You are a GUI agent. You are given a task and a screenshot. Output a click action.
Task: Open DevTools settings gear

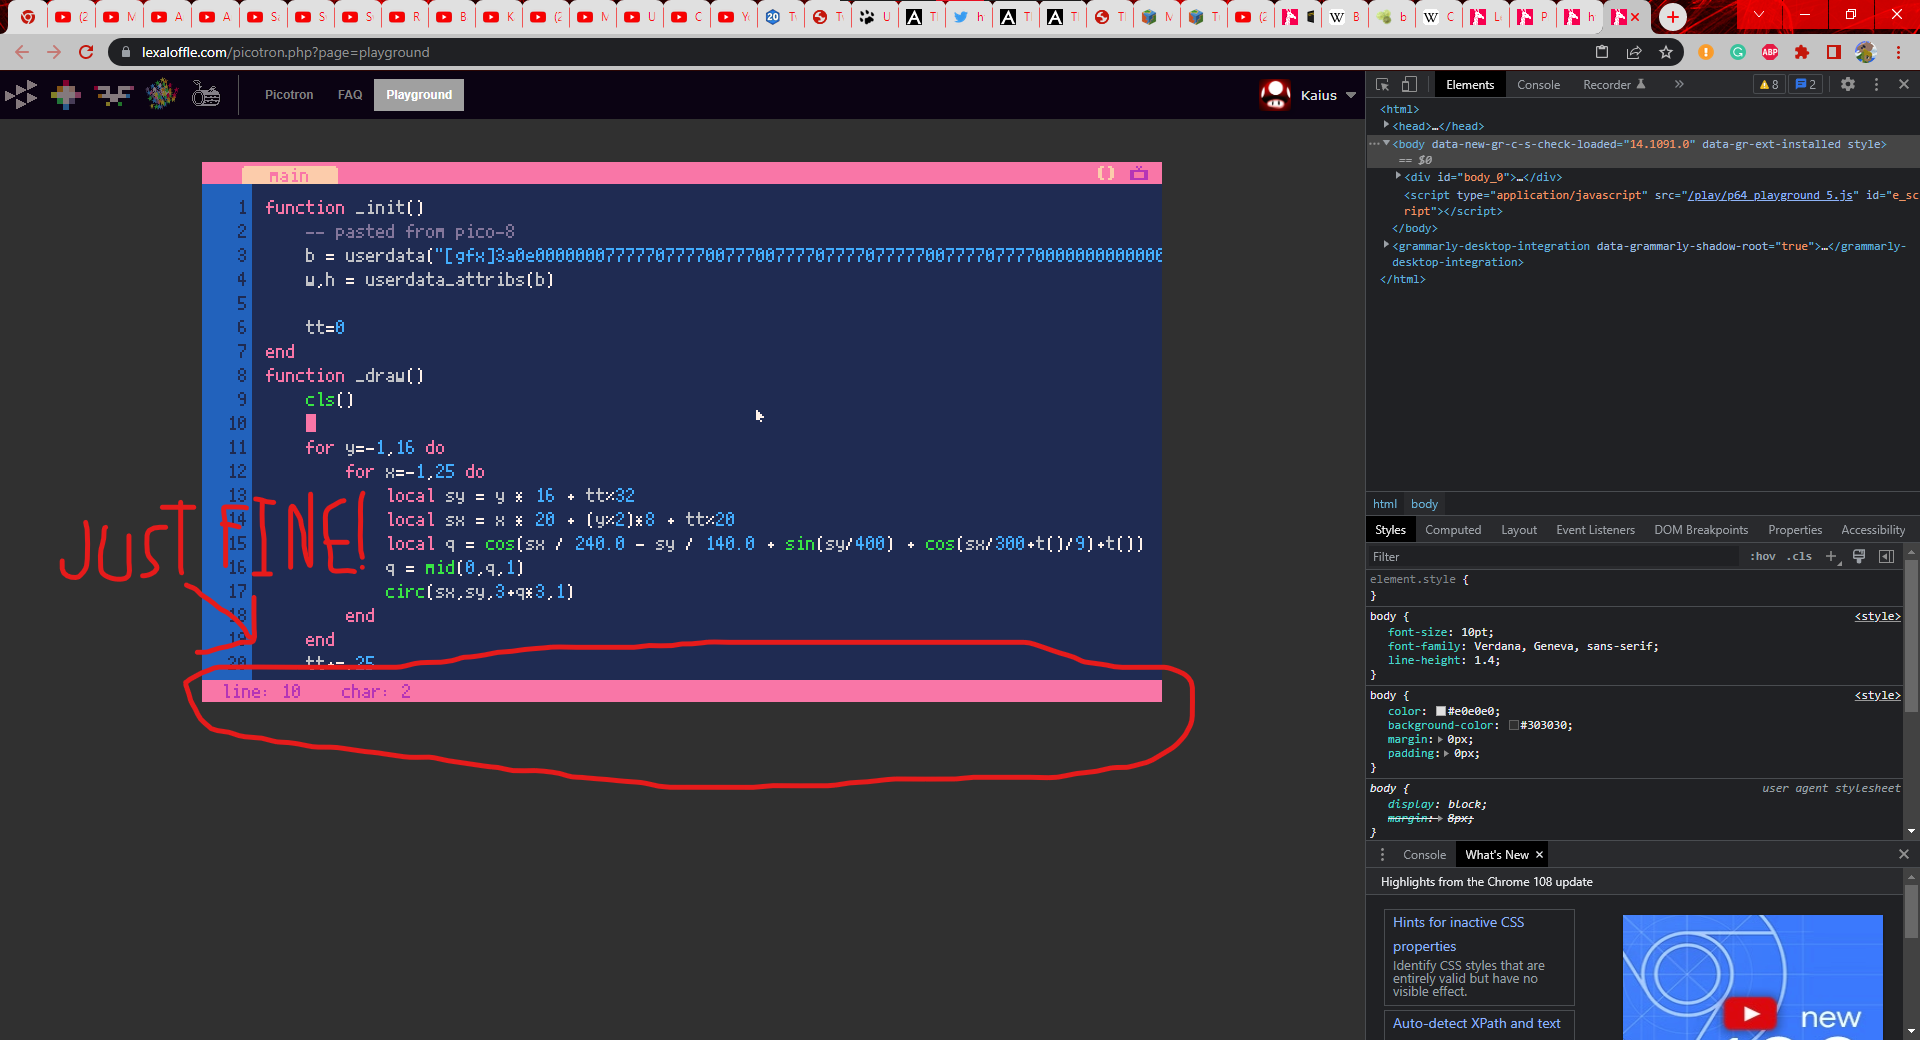point(1848,85)
